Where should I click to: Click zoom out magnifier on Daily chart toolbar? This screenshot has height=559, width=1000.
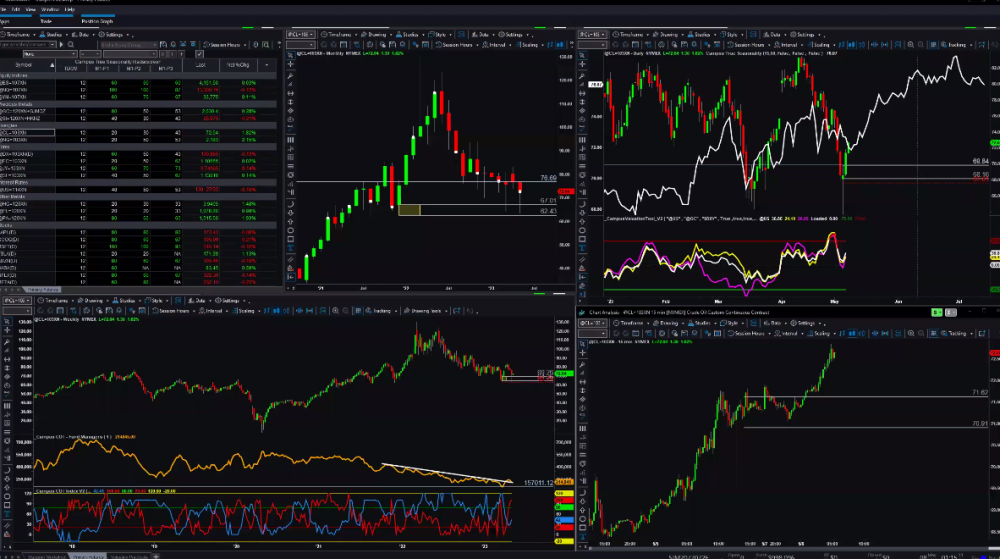(x=922, y=45)
